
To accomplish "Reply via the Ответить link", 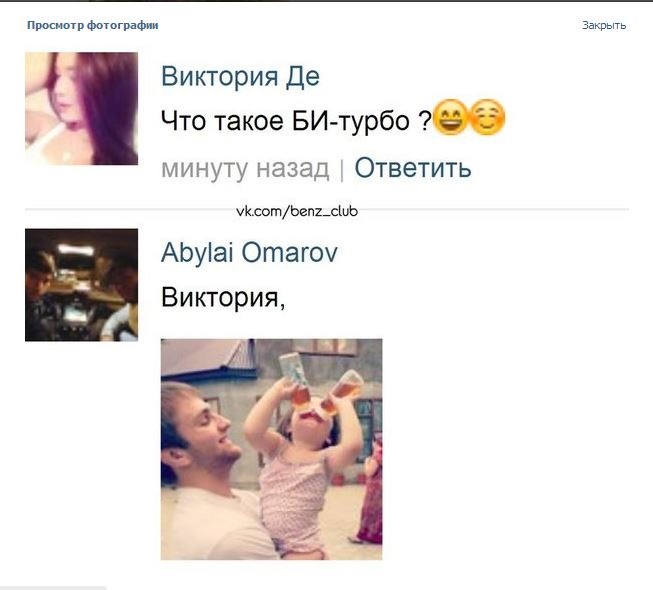I will (413, 168).
